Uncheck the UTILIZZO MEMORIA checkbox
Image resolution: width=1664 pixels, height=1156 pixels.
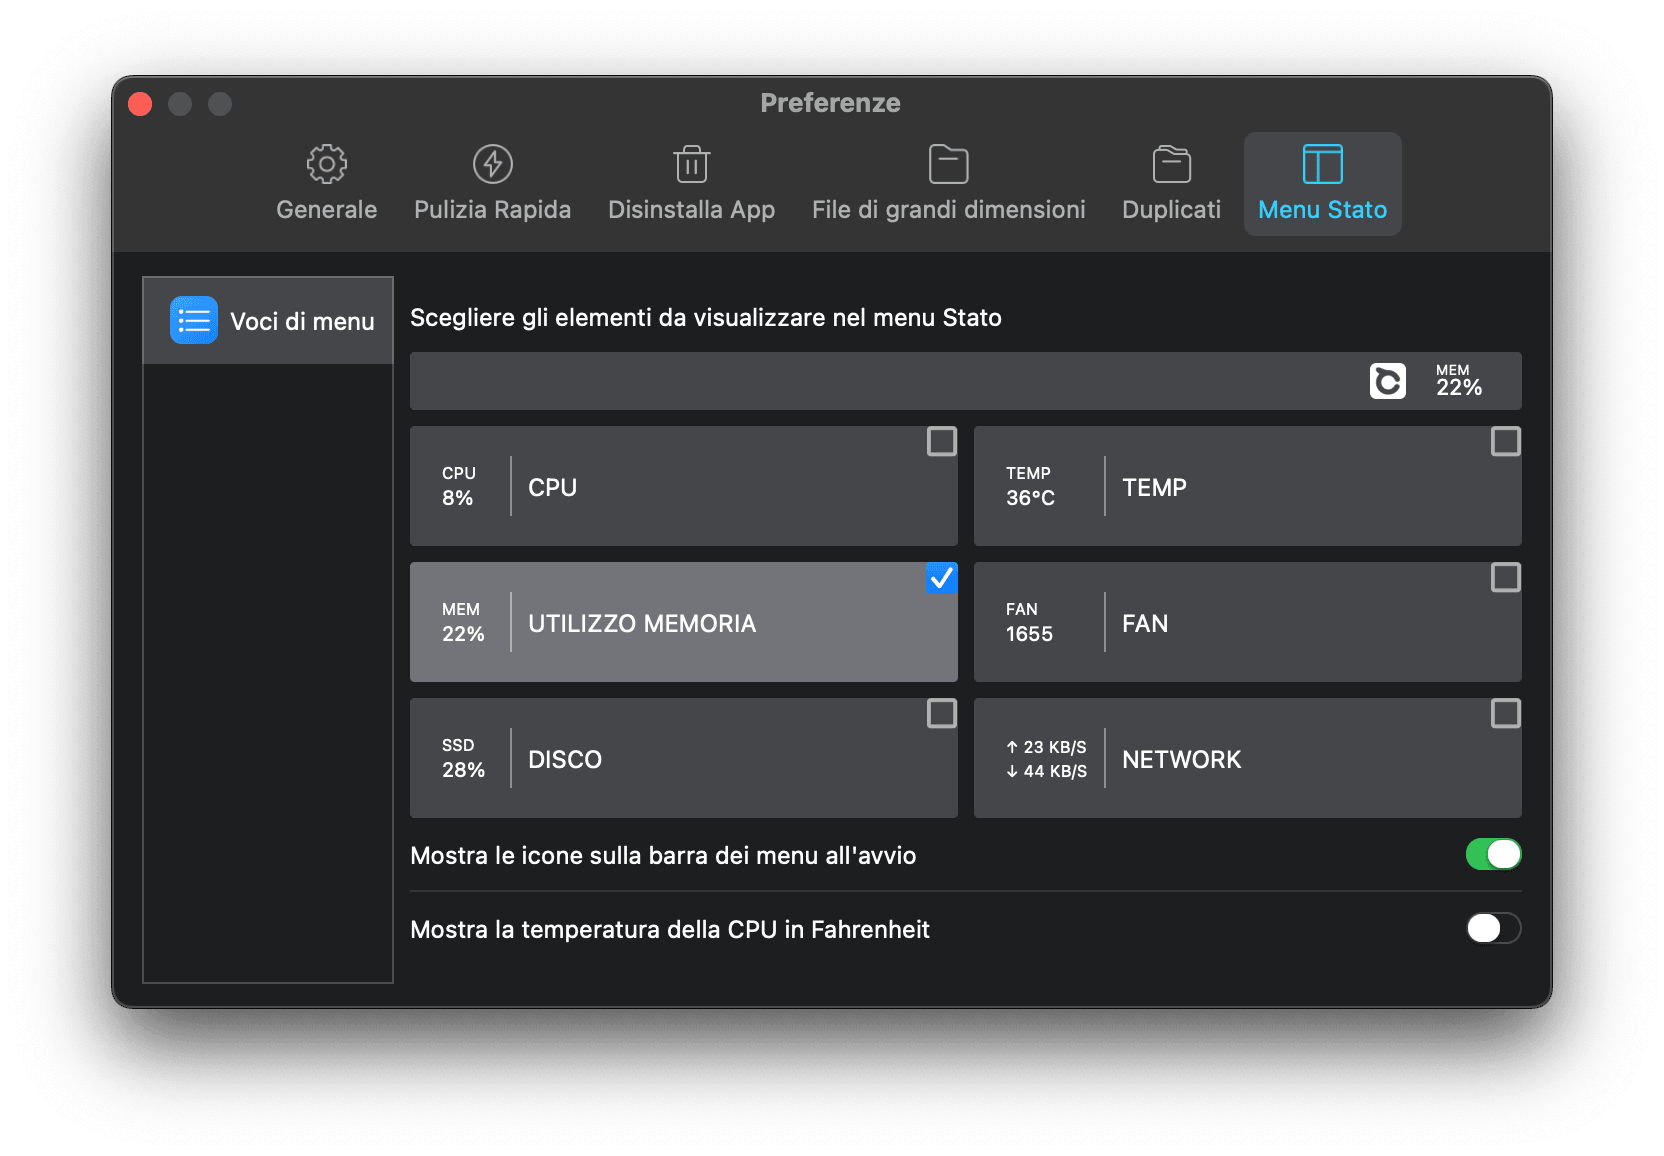(941, 577)
